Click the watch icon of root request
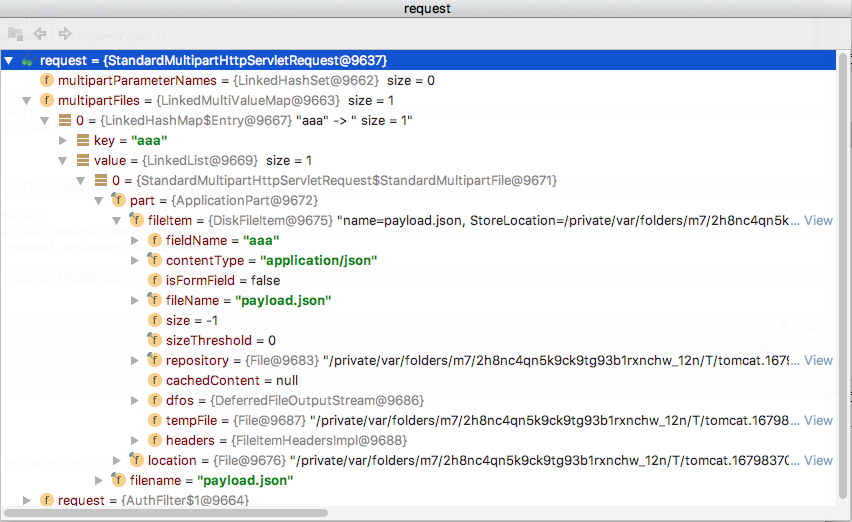 pos(28,60)
